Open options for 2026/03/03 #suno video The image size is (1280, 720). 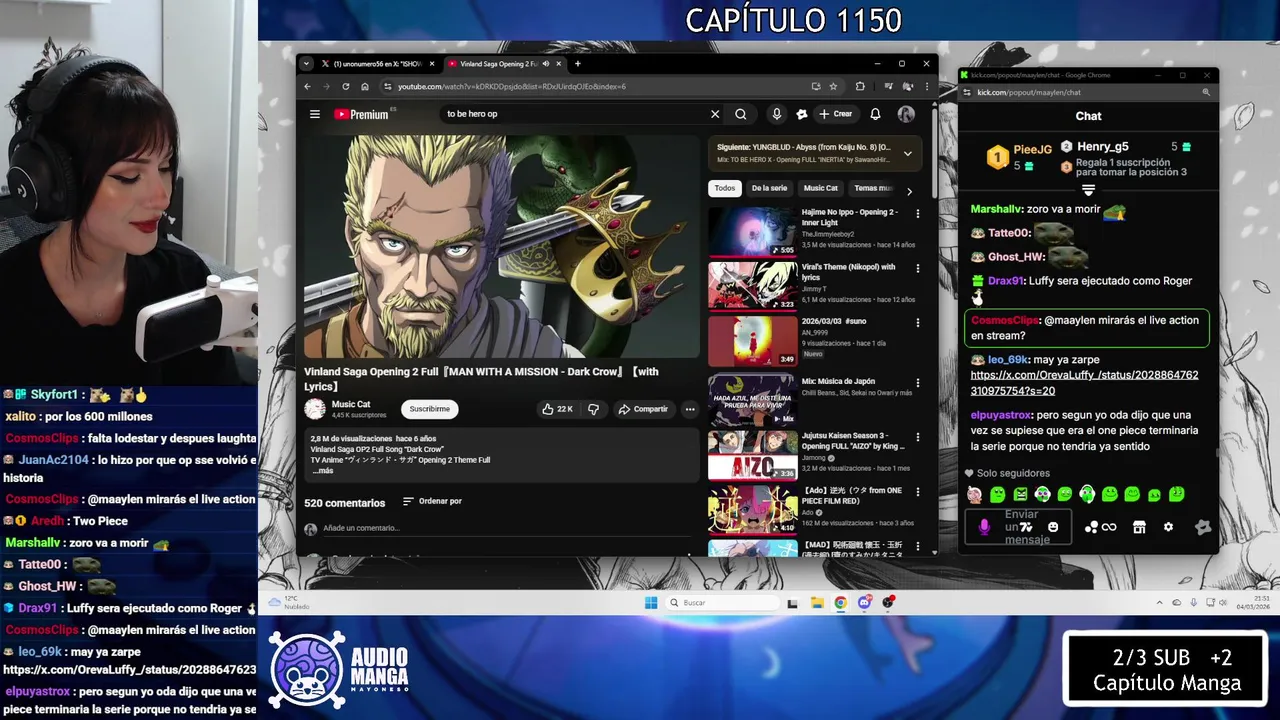(918, 323)
